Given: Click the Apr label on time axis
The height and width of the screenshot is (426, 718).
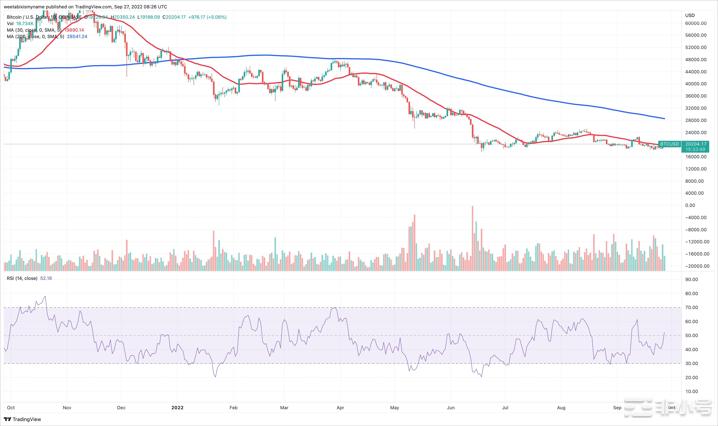Looking at the screenshot, I should [341, 408].
